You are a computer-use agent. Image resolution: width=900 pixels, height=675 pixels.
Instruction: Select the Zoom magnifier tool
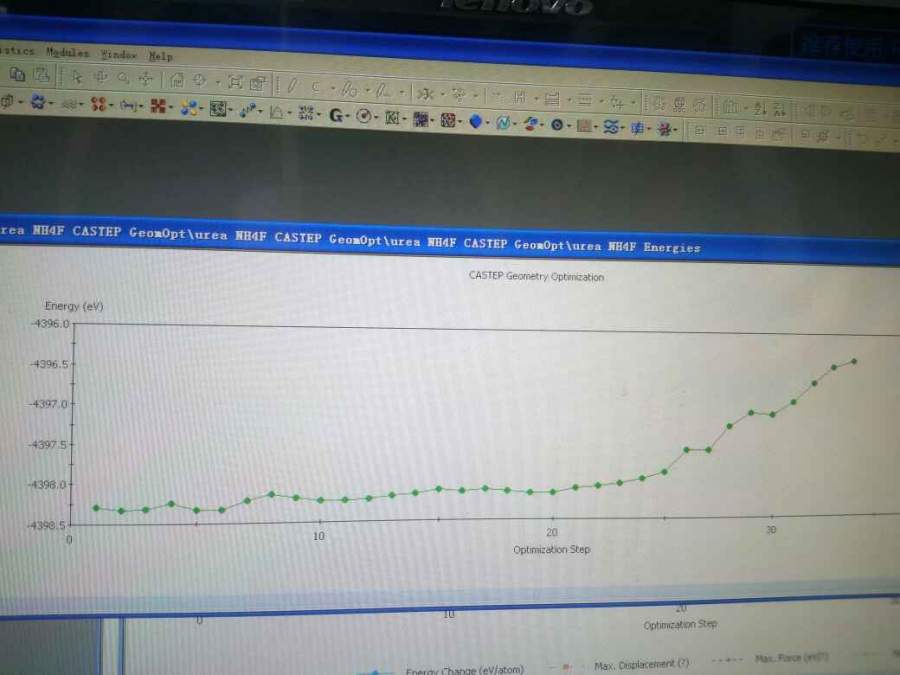(x=123, y=77)
